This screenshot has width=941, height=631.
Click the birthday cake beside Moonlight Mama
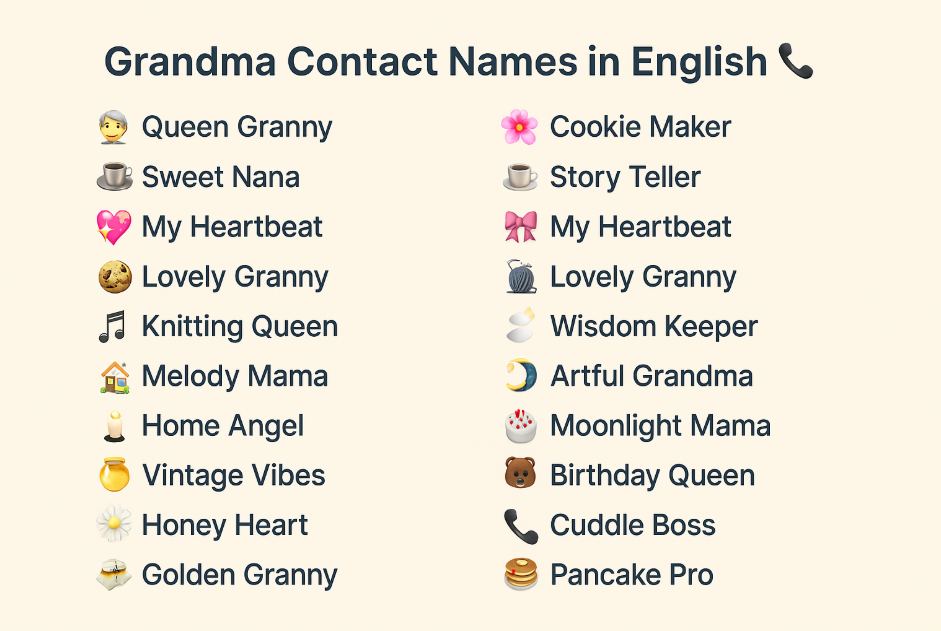[x=520, y=426]
